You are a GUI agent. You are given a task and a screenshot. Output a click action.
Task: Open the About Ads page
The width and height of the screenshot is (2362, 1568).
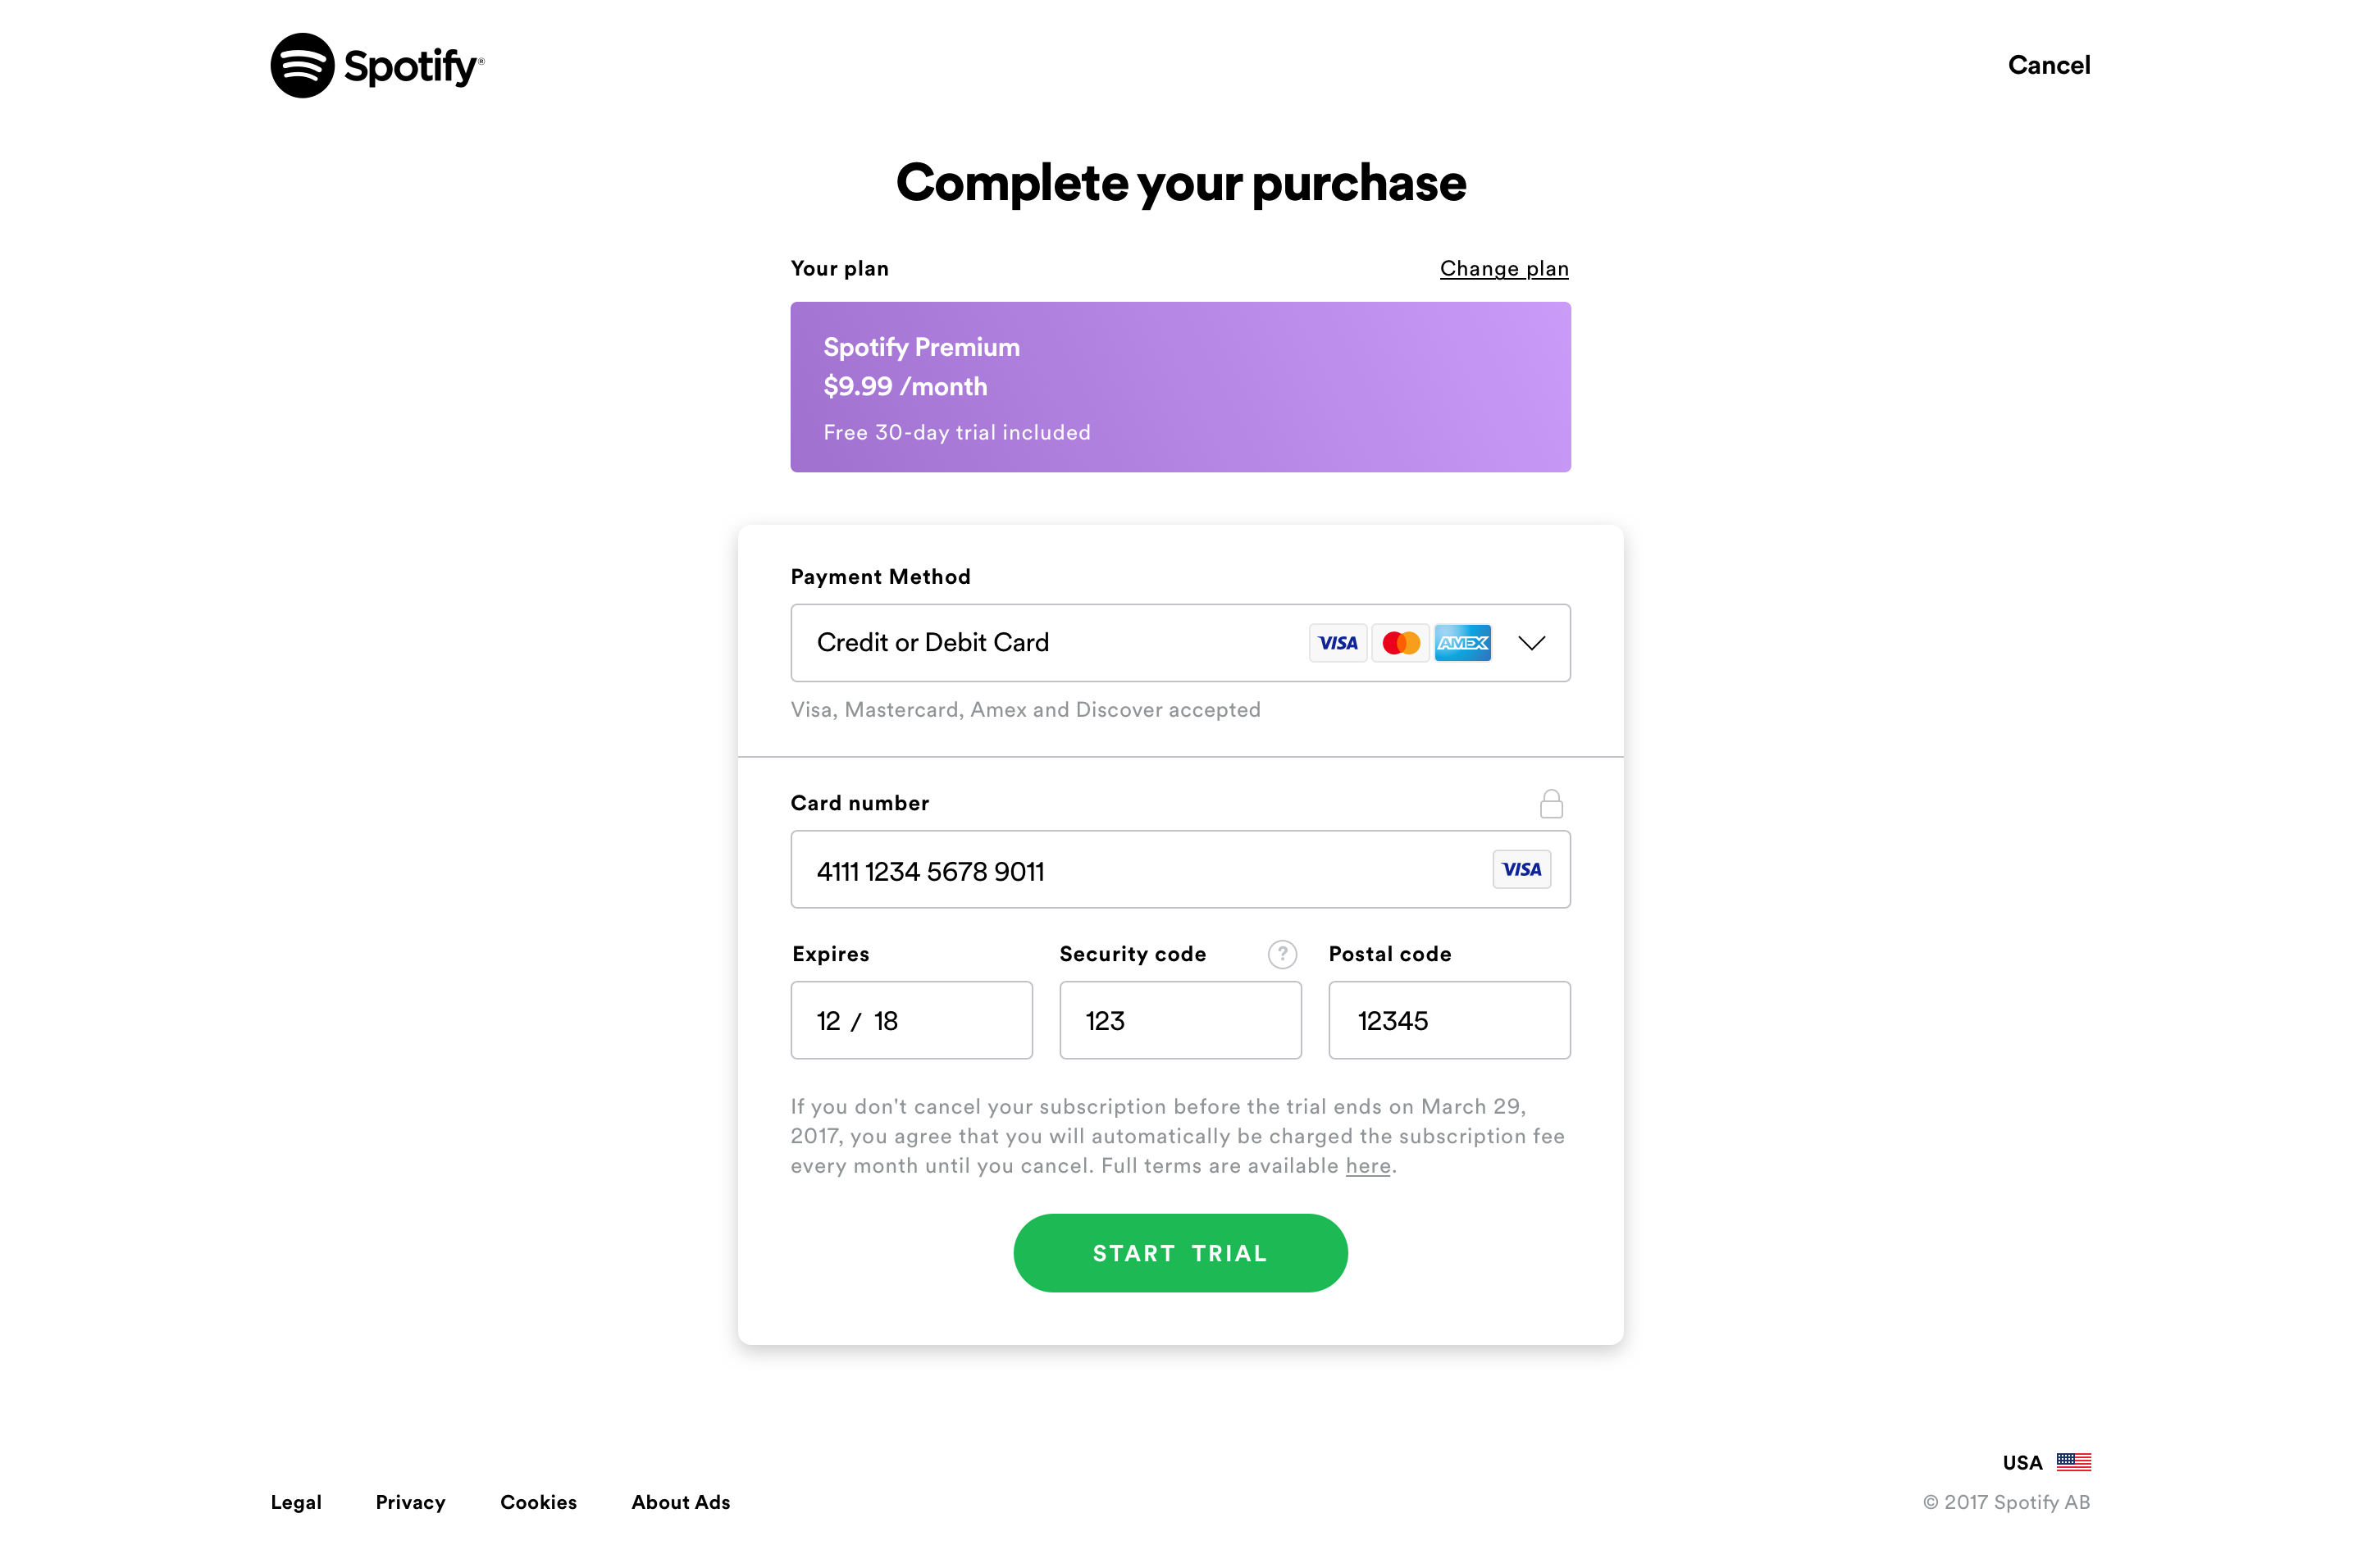pos(680,1502)
